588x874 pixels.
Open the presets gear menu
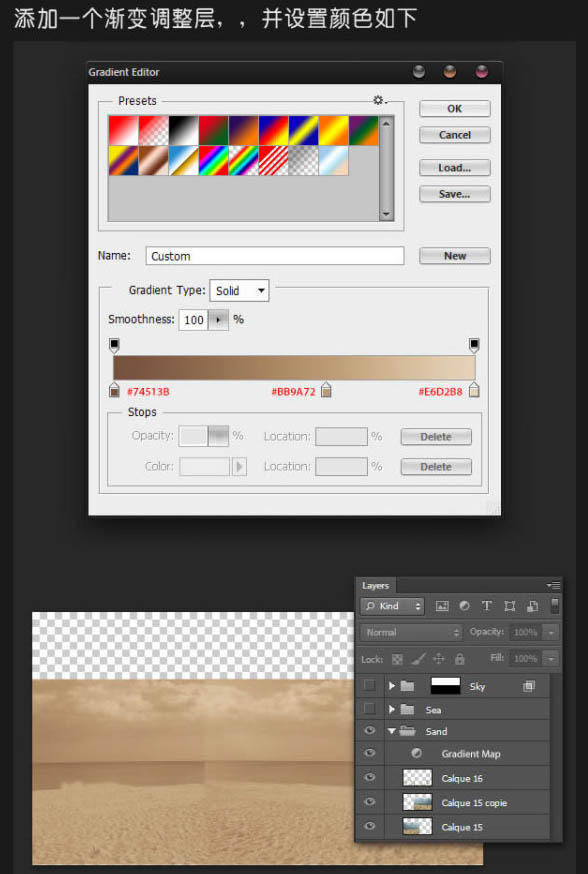tap(380, 100)
